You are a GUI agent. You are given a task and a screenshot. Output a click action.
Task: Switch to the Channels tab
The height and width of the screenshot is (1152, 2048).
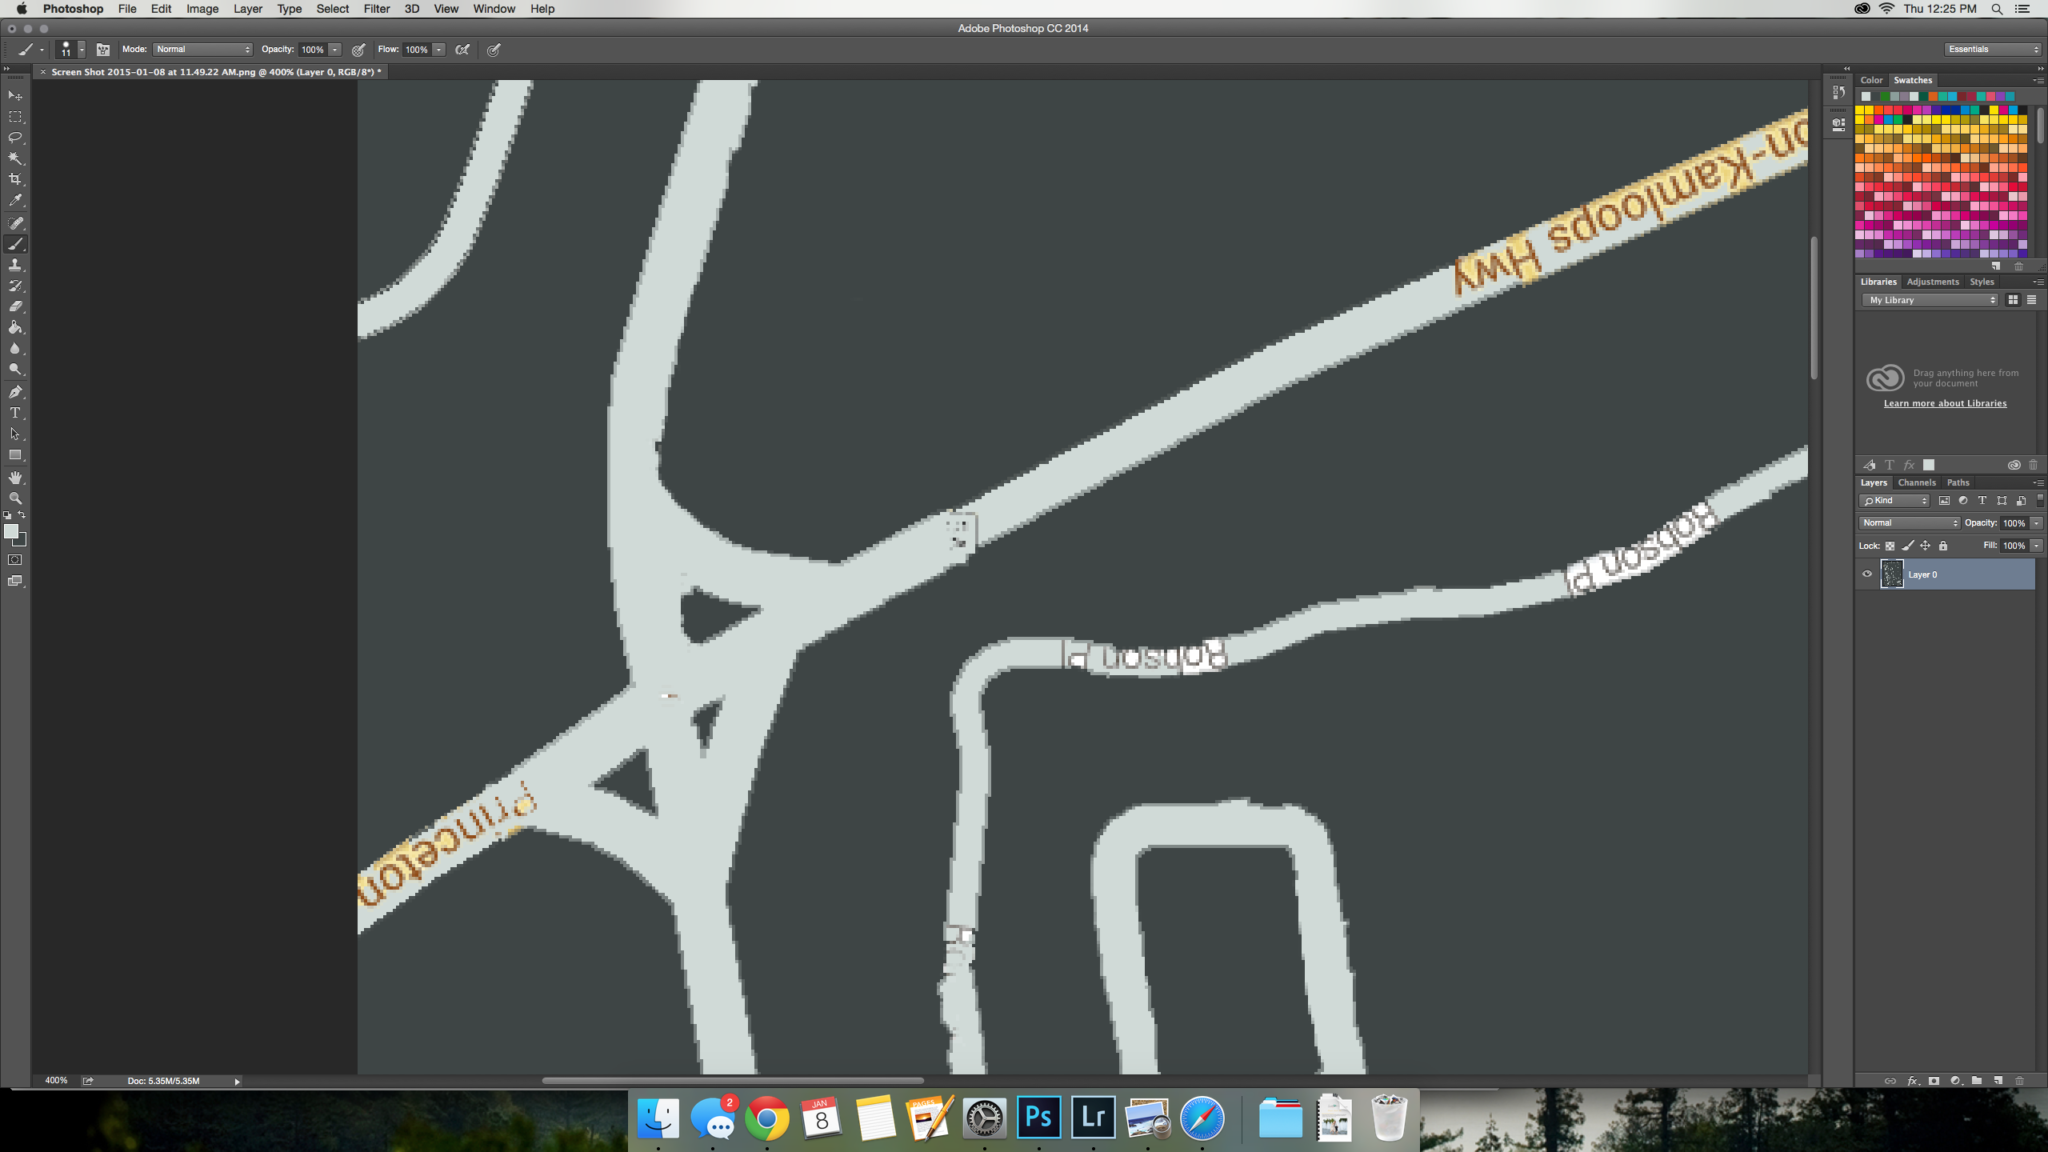point(1917,483)
